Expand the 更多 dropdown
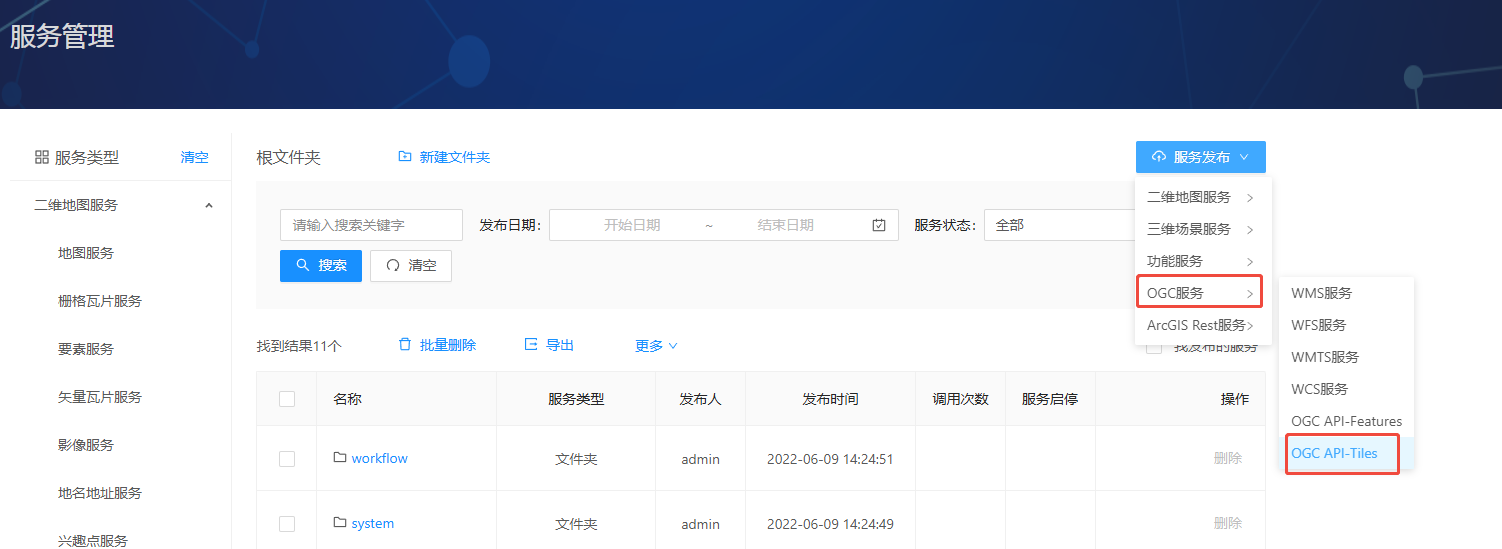 point(656,346)
